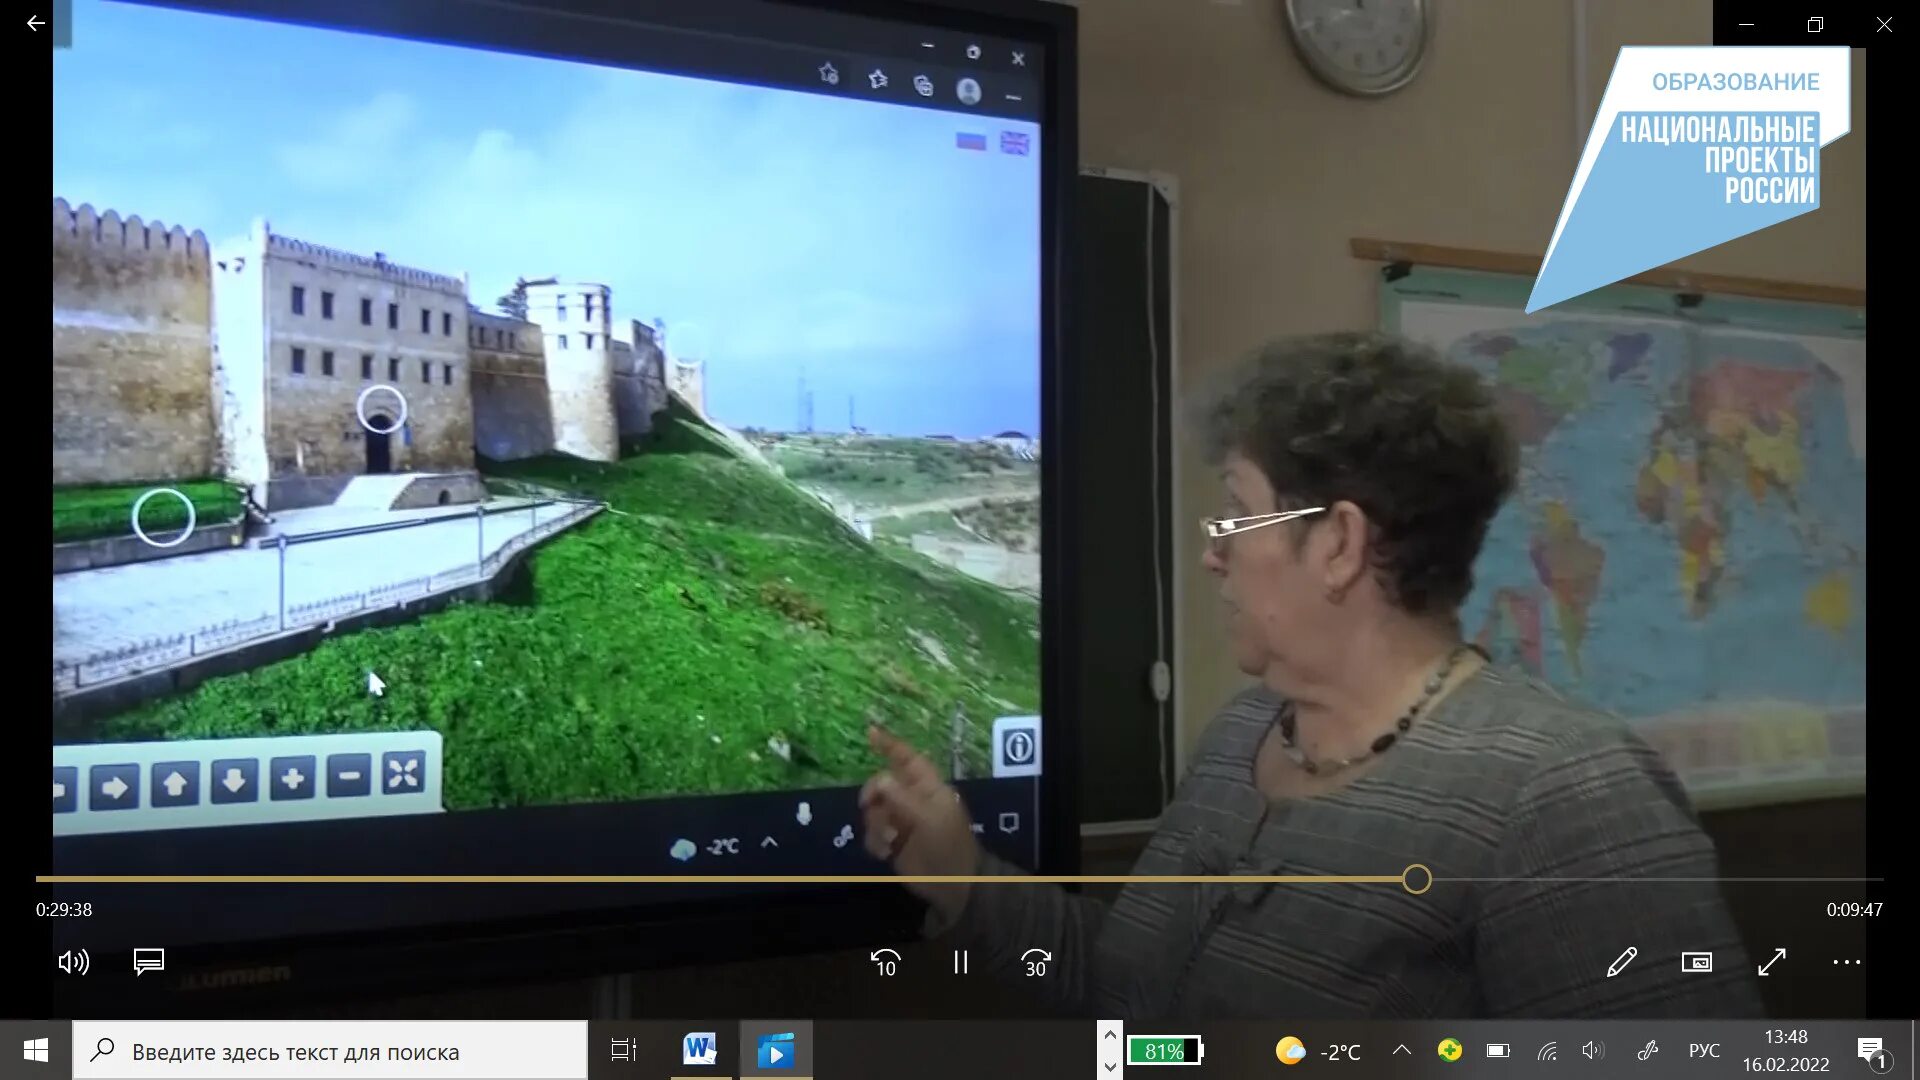Open the green security tray icon
The height and width of the screenshot is (1080, 1920).
pos(1449,1050)
